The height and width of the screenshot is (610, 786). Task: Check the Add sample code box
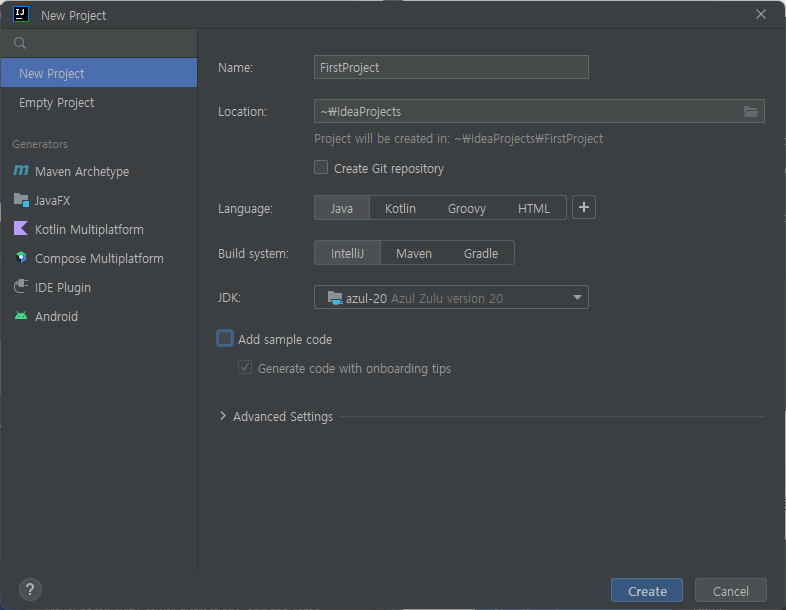tap(225, 338)
